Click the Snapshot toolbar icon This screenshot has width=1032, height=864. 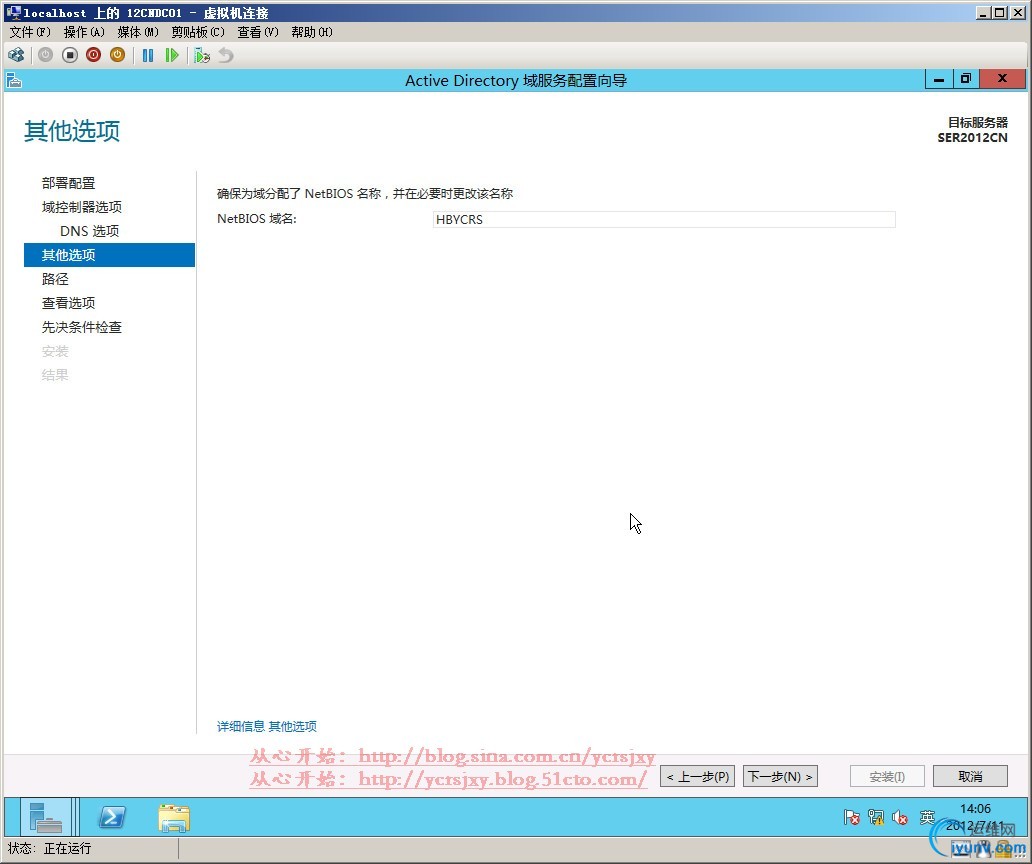(202, 55)
